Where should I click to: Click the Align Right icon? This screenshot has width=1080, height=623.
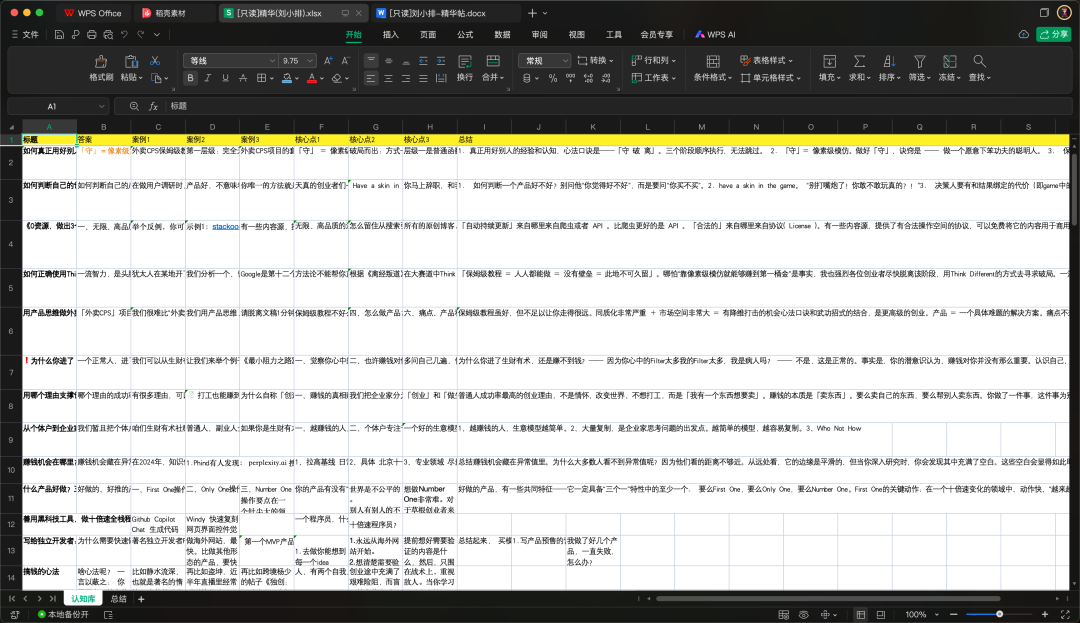(406, 78)
